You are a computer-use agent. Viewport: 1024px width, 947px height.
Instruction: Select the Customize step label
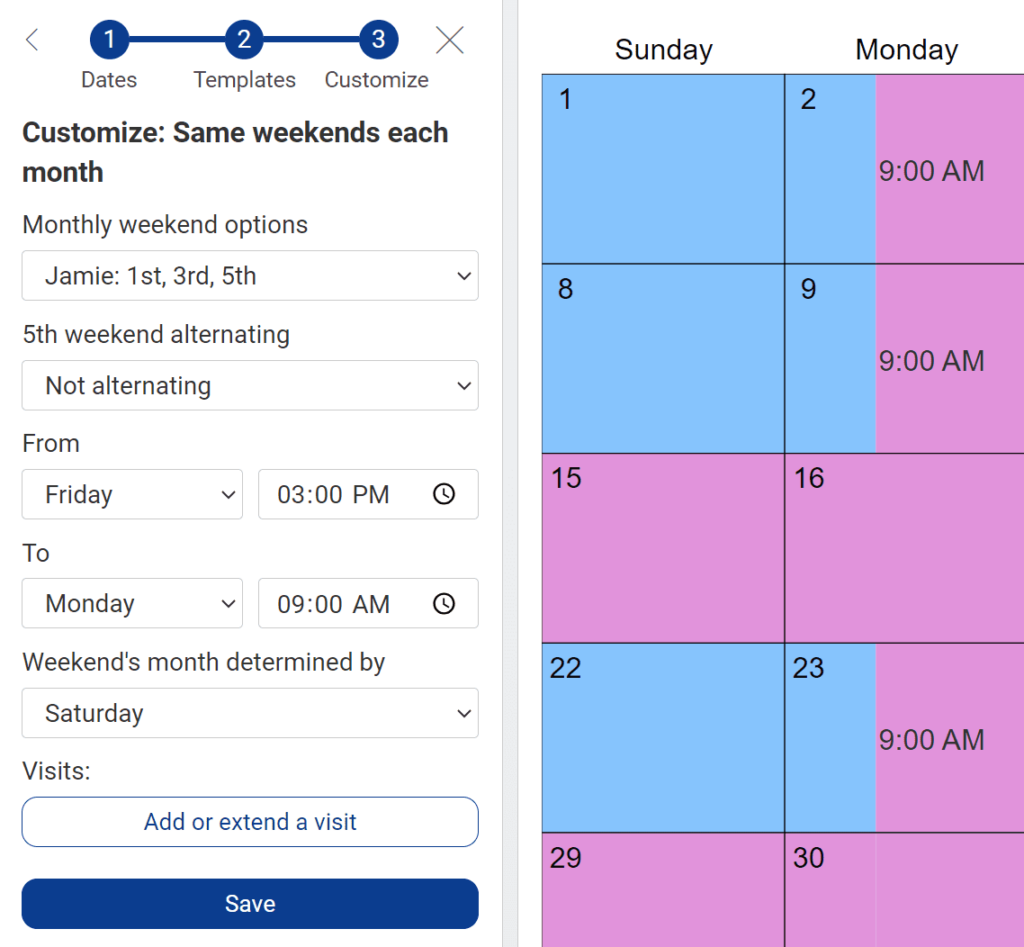click(x=376, y=80)
